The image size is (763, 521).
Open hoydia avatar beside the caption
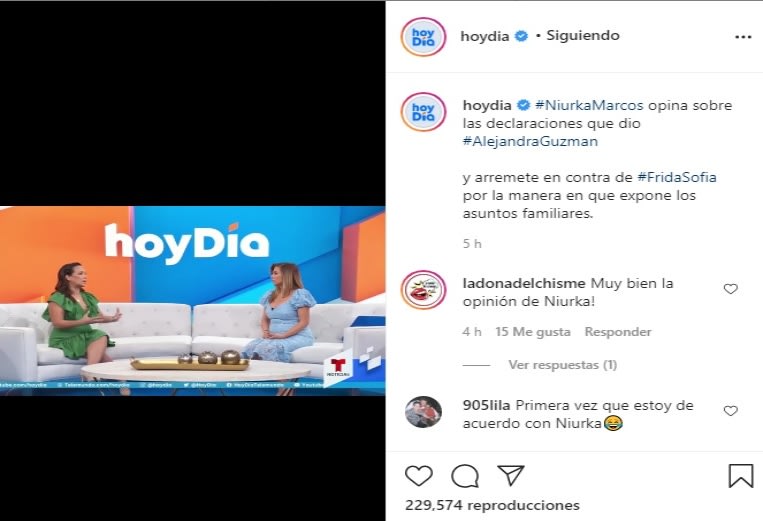pos(423,113)
